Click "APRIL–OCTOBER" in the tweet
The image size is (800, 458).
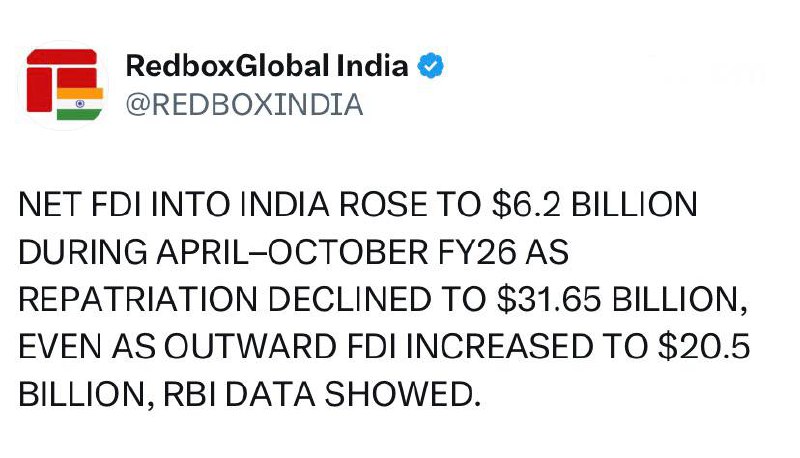coord(290,253)
